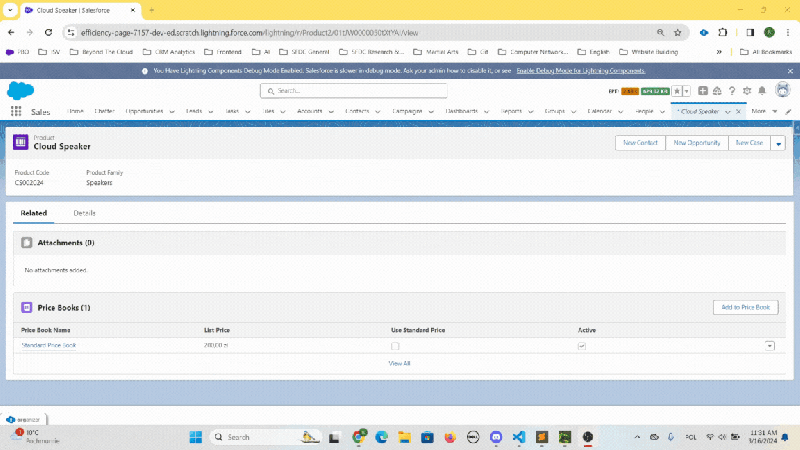The height and width of the screenshot is (450, 800).
Task: Open the Salesforce Help question mark icon
Action: pyautogui.click(x=732, y=91)
